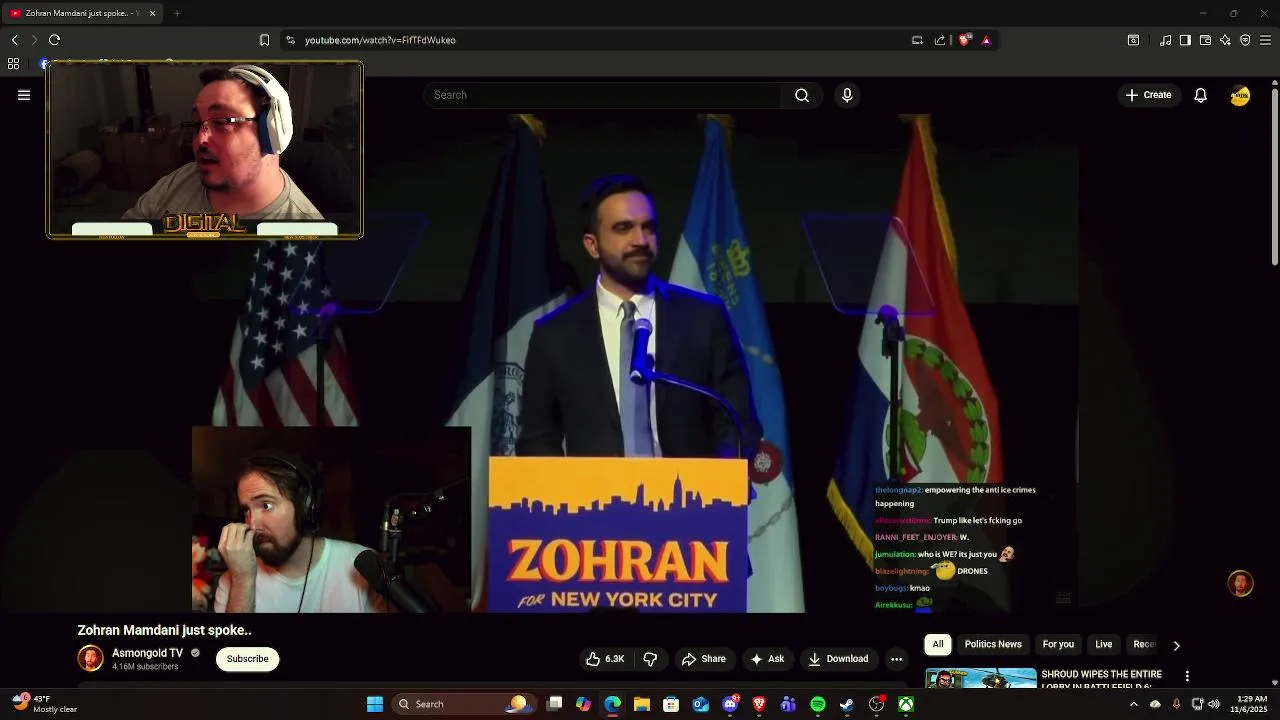Open the Brave Wallet icon

[1205, 40]
